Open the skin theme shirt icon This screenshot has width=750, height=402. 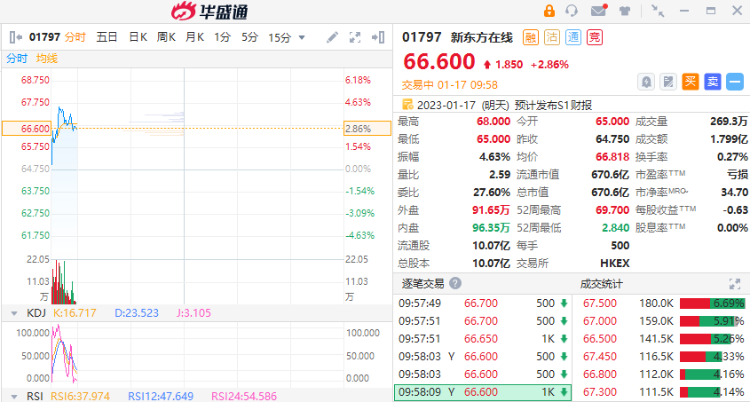pos(625,11)
